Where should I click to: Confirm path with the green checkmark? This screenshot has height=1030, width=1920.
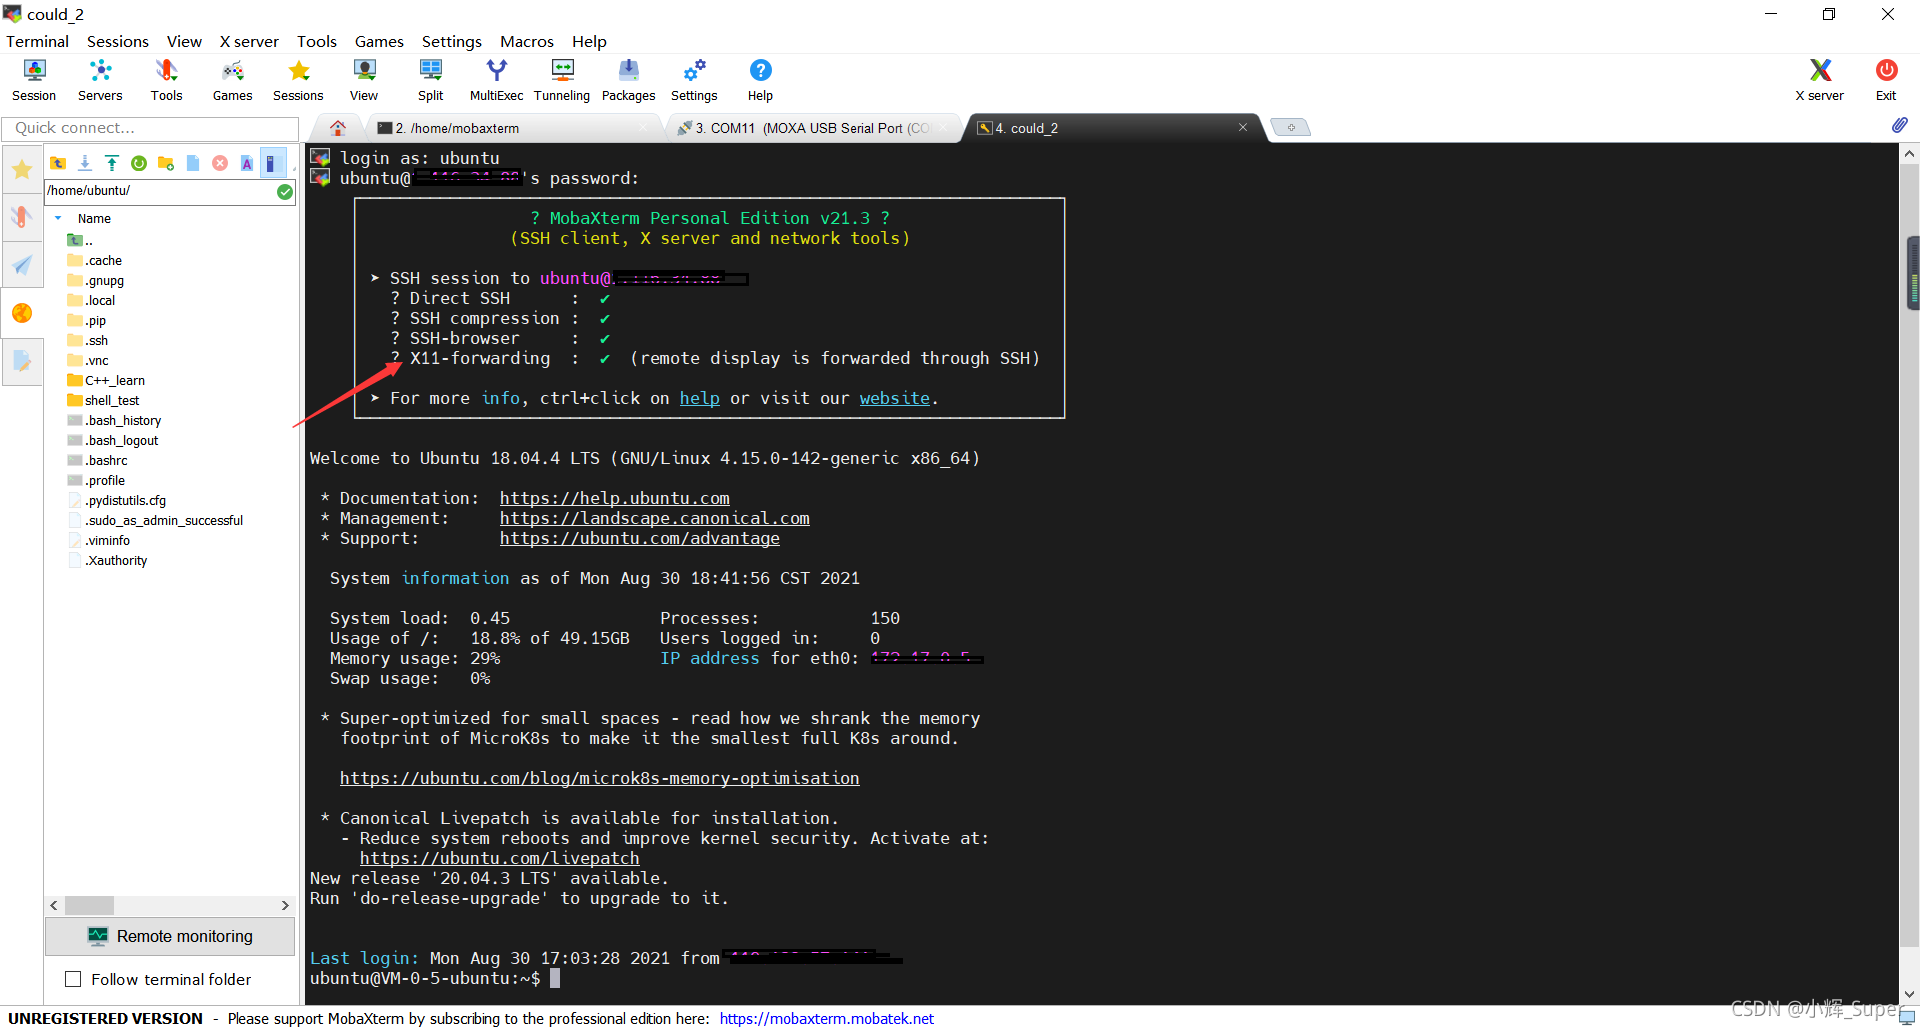[285, 191]
